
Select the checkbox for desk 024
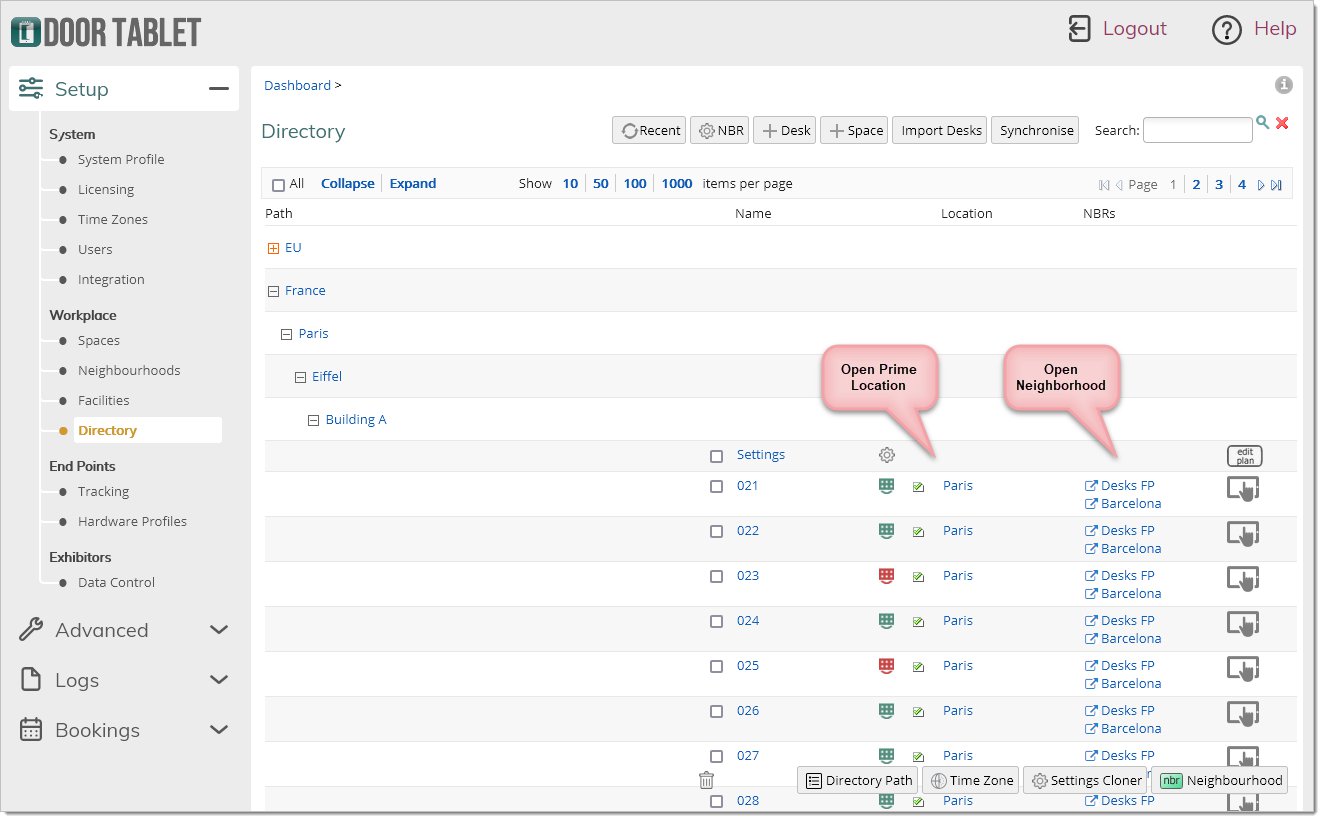[716, 622]
